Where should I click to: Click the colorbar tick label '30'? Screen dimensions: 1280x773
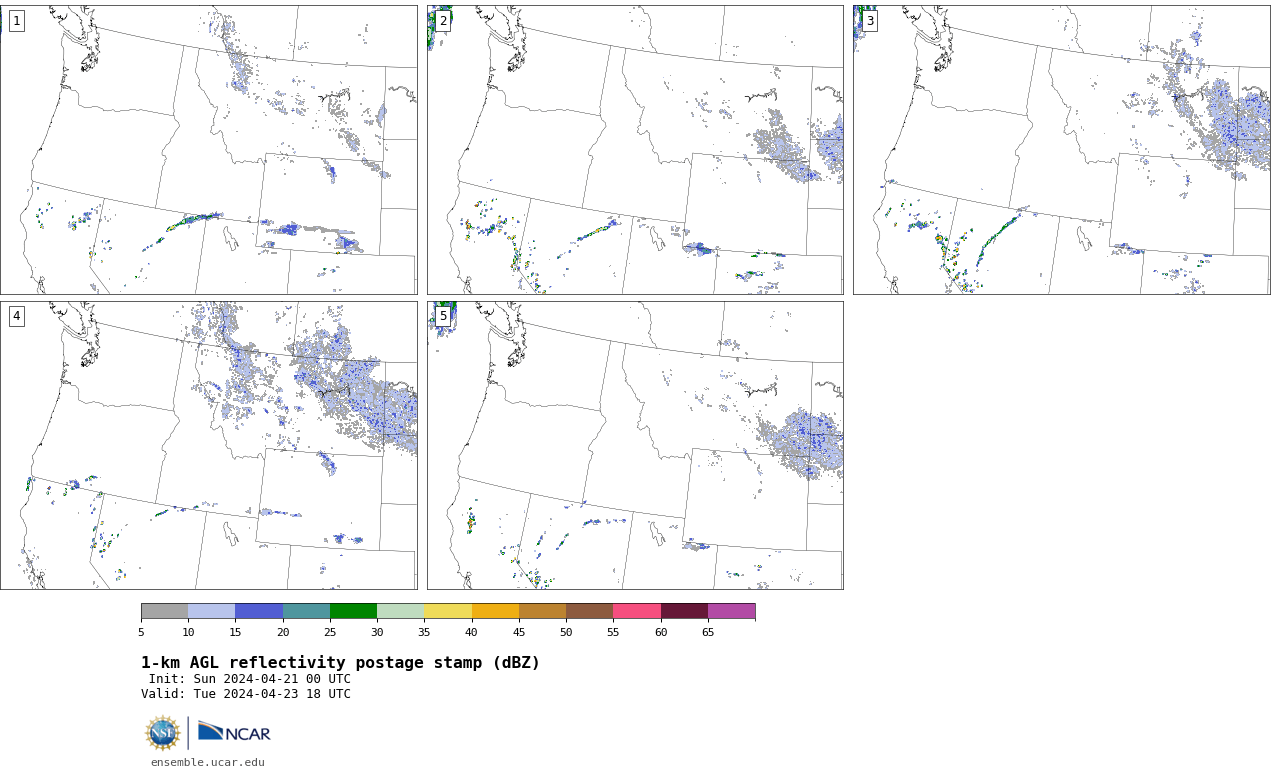377,632
